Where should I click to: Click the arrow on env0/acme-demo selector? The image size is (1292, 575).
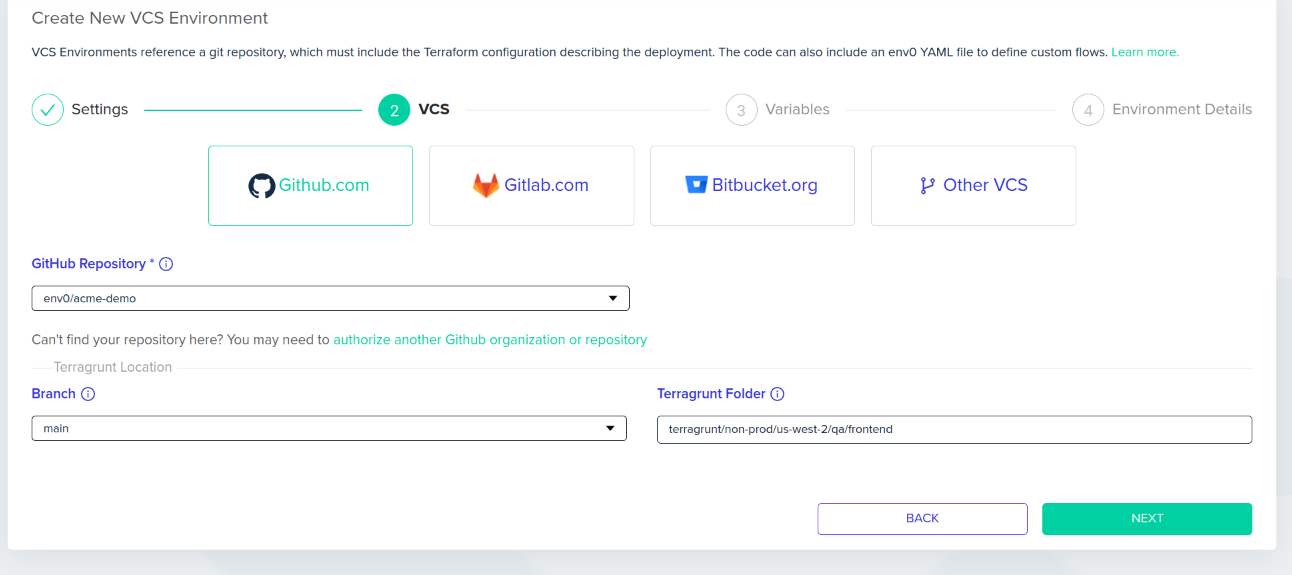point(613,298)
